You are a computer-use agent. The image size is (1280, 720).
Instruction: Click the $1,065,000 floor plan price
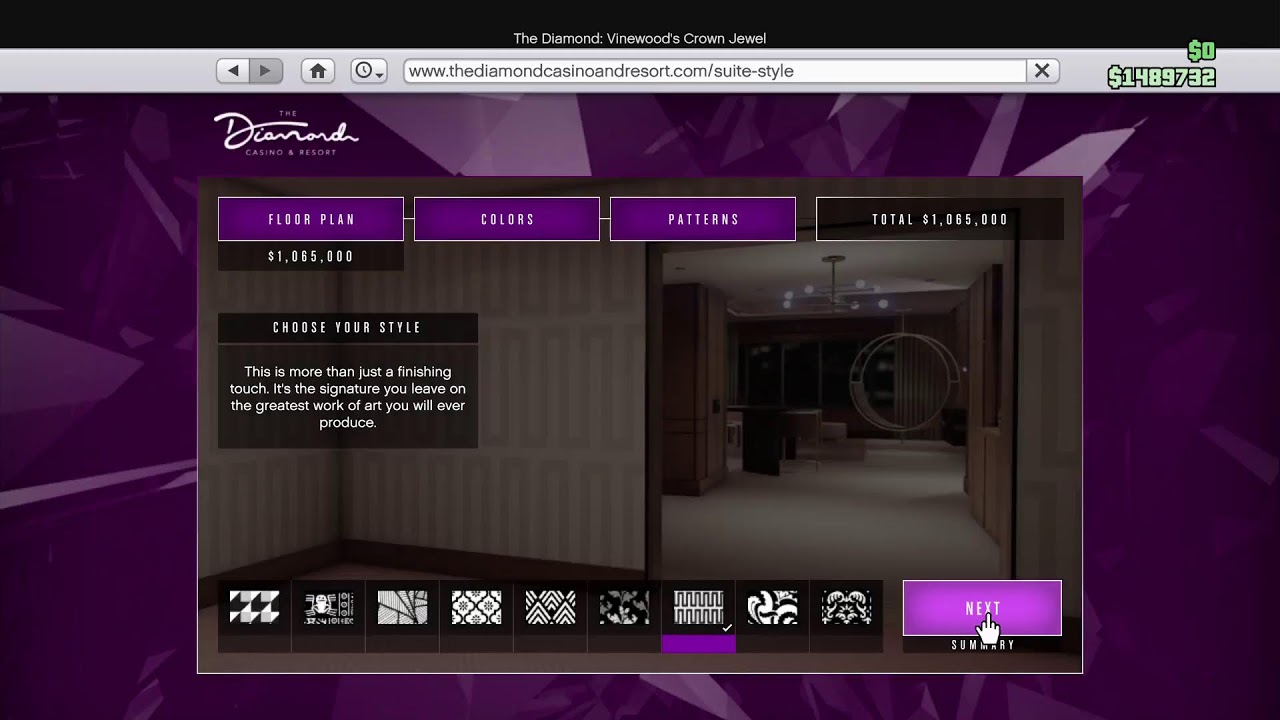311,257
